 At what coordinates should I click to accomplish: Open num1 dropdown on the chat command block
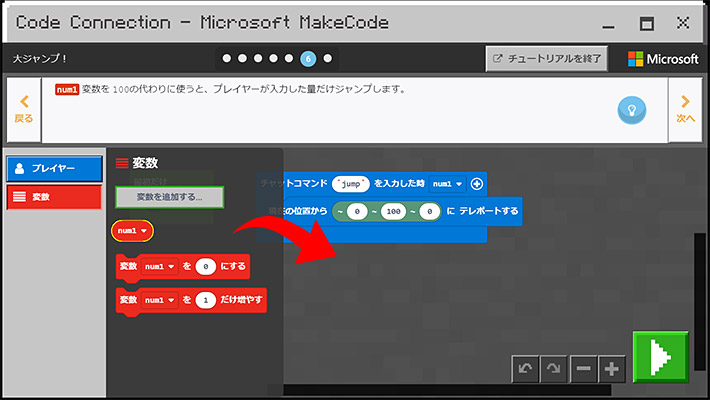pos(447,184)
